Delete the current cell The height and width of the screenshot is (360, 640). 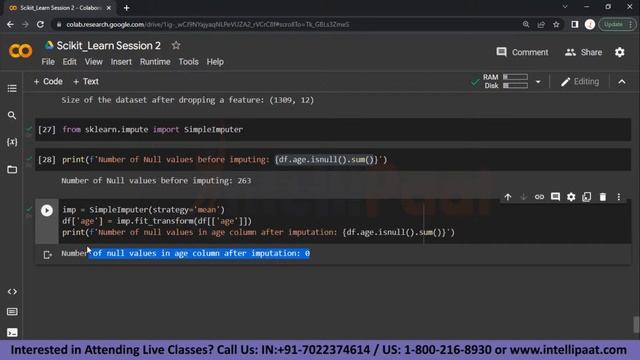point(603,197)
